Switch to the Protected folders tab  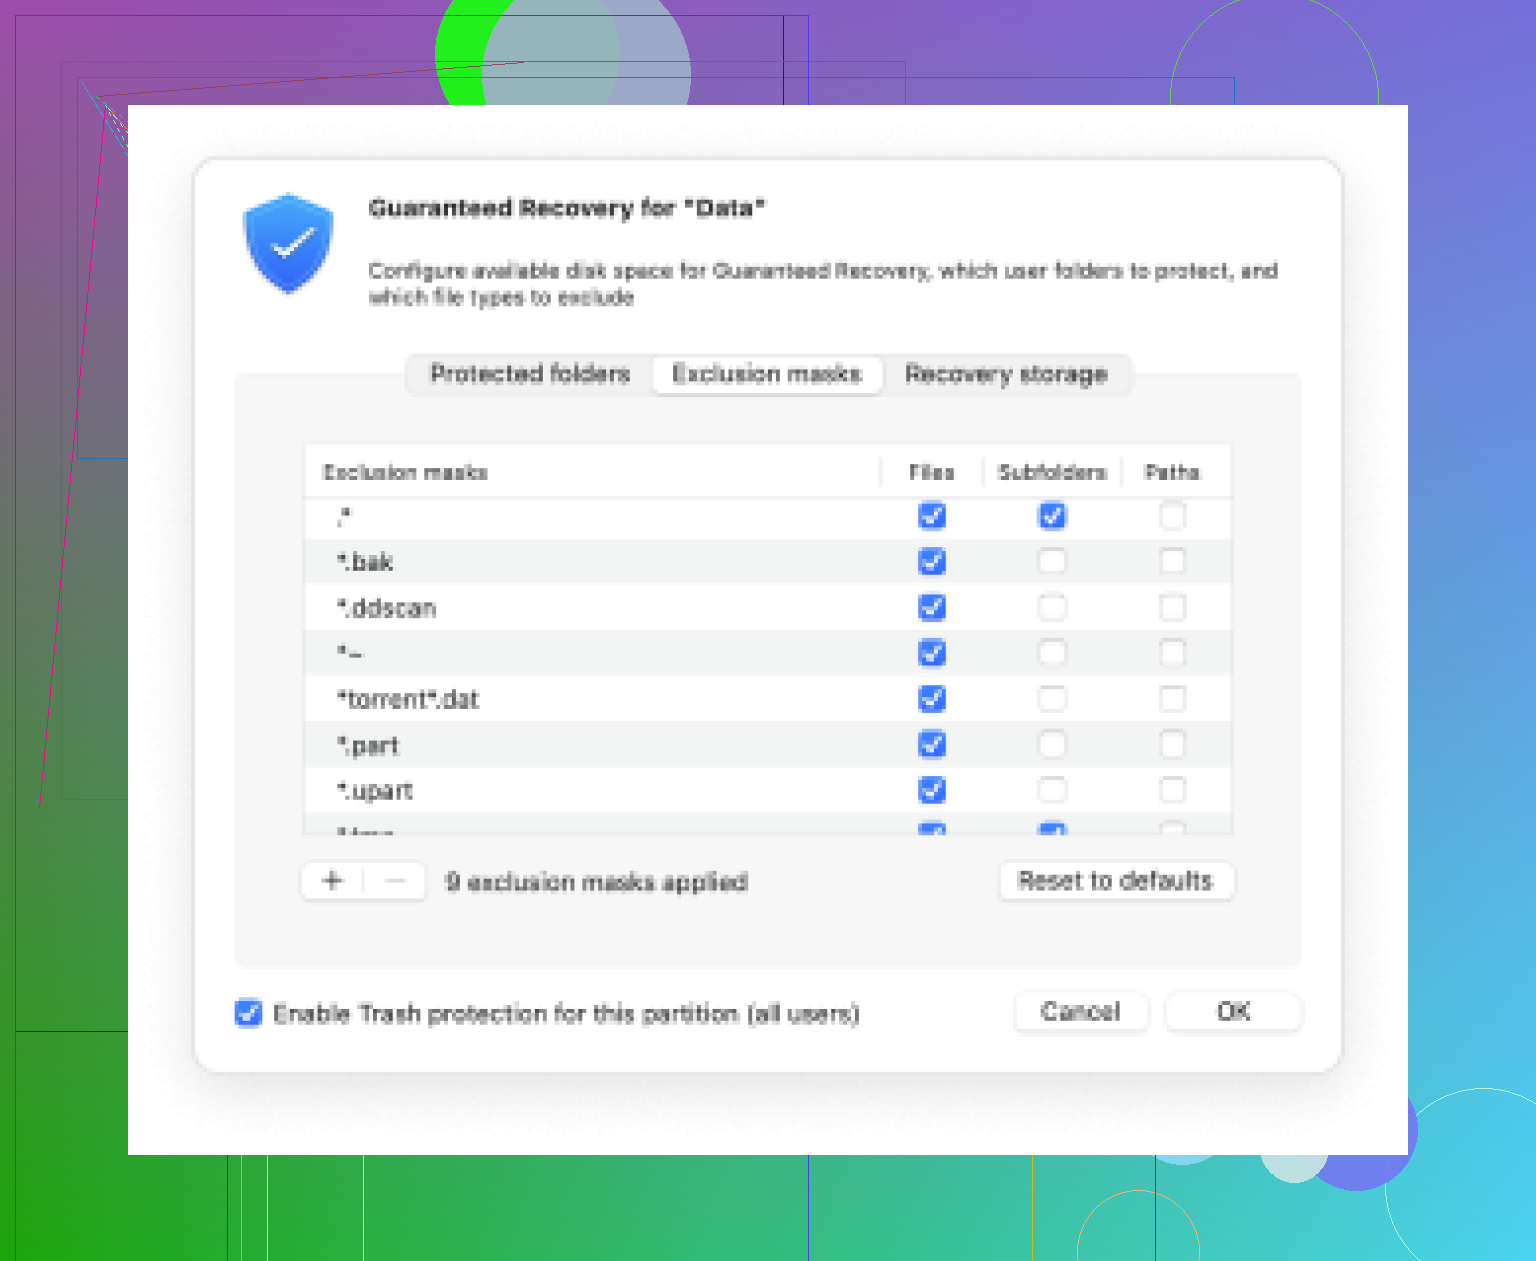530,374
